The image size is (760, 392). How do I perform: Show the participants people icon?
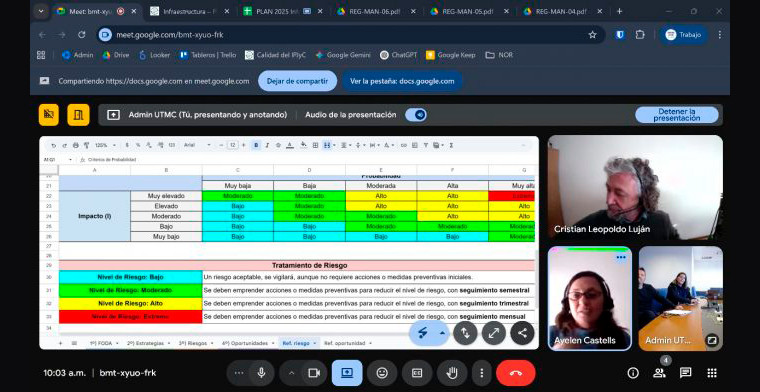(659, 373)
